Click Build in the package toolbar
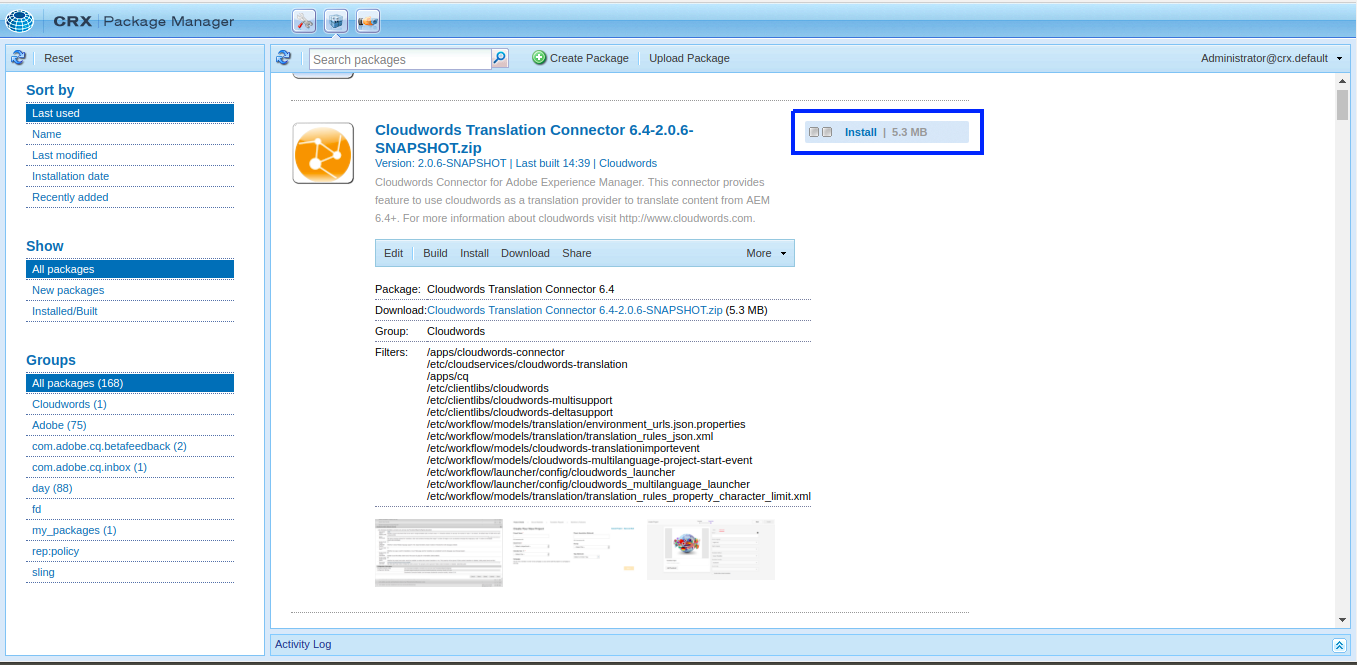This screenshot has height=665, width=1357. (435, 253)
